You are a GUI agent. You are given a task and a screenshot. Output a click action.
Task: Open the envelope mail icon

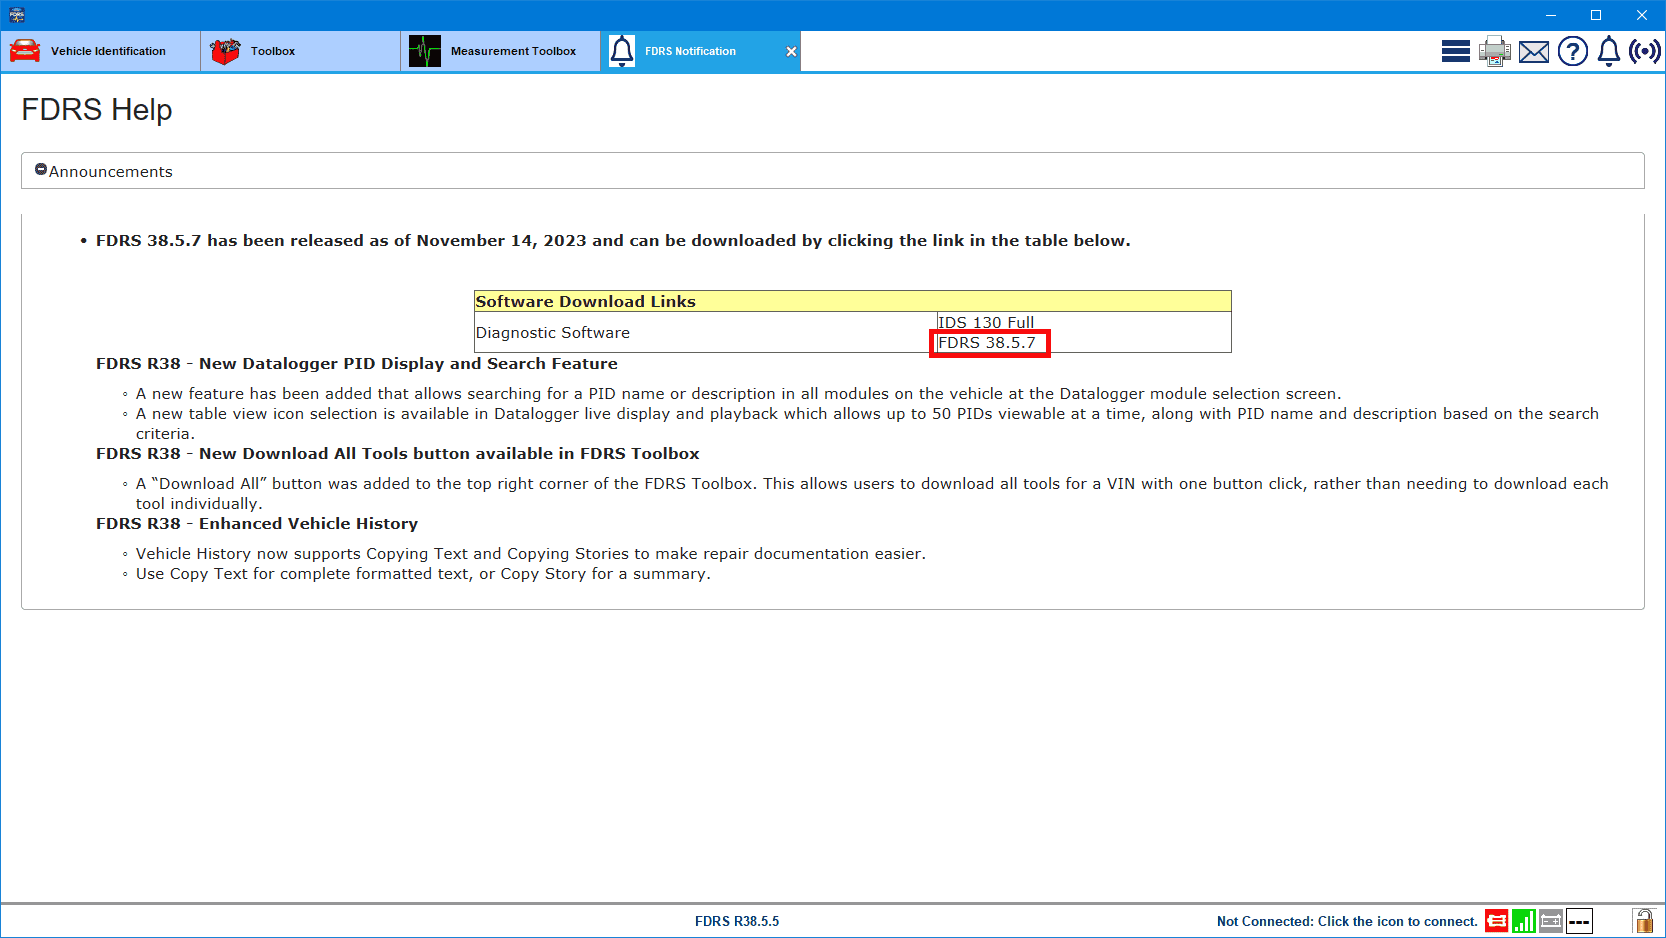[x=1533, y=52]
